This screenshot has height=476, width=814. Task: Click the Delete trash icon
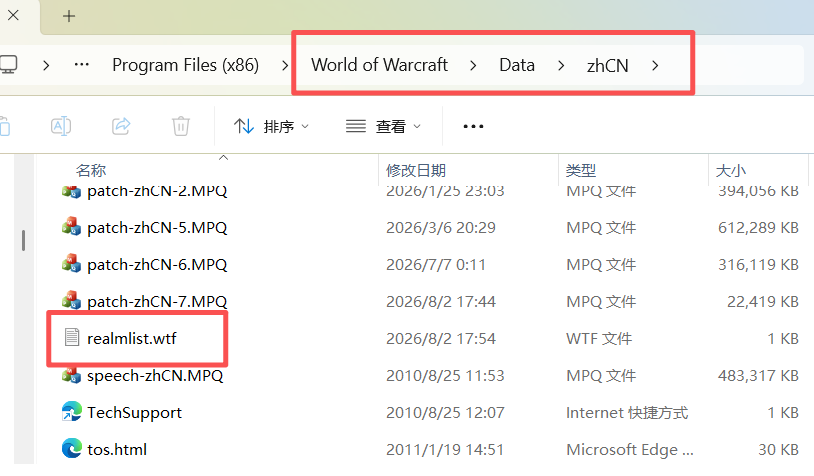tap(181, 126)
